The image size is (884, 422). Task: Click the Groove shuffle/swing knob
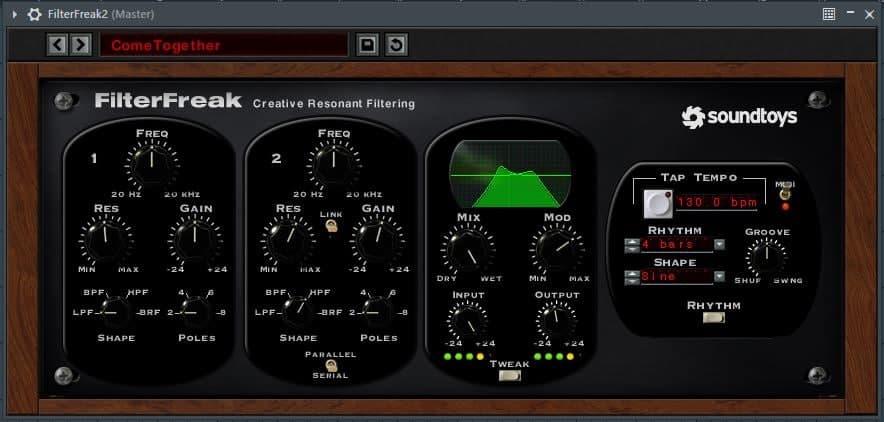click(x=767, y=257)
